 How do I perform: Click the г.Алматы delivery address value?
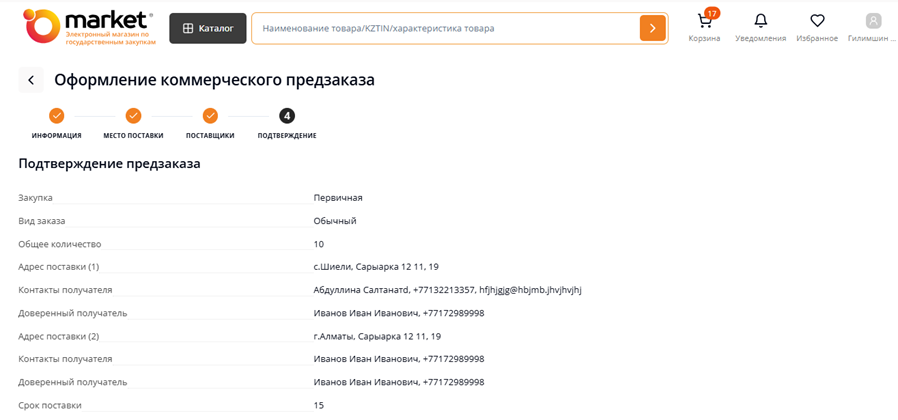377,336
